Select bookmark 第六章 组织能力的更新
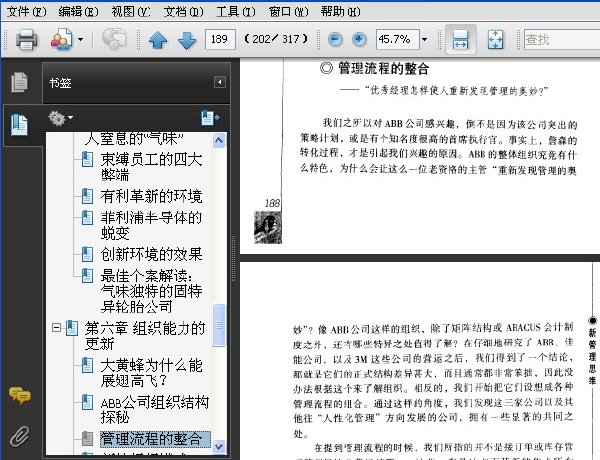The width and height of the screenshot is (600, 460). click(x=145, y=336)
